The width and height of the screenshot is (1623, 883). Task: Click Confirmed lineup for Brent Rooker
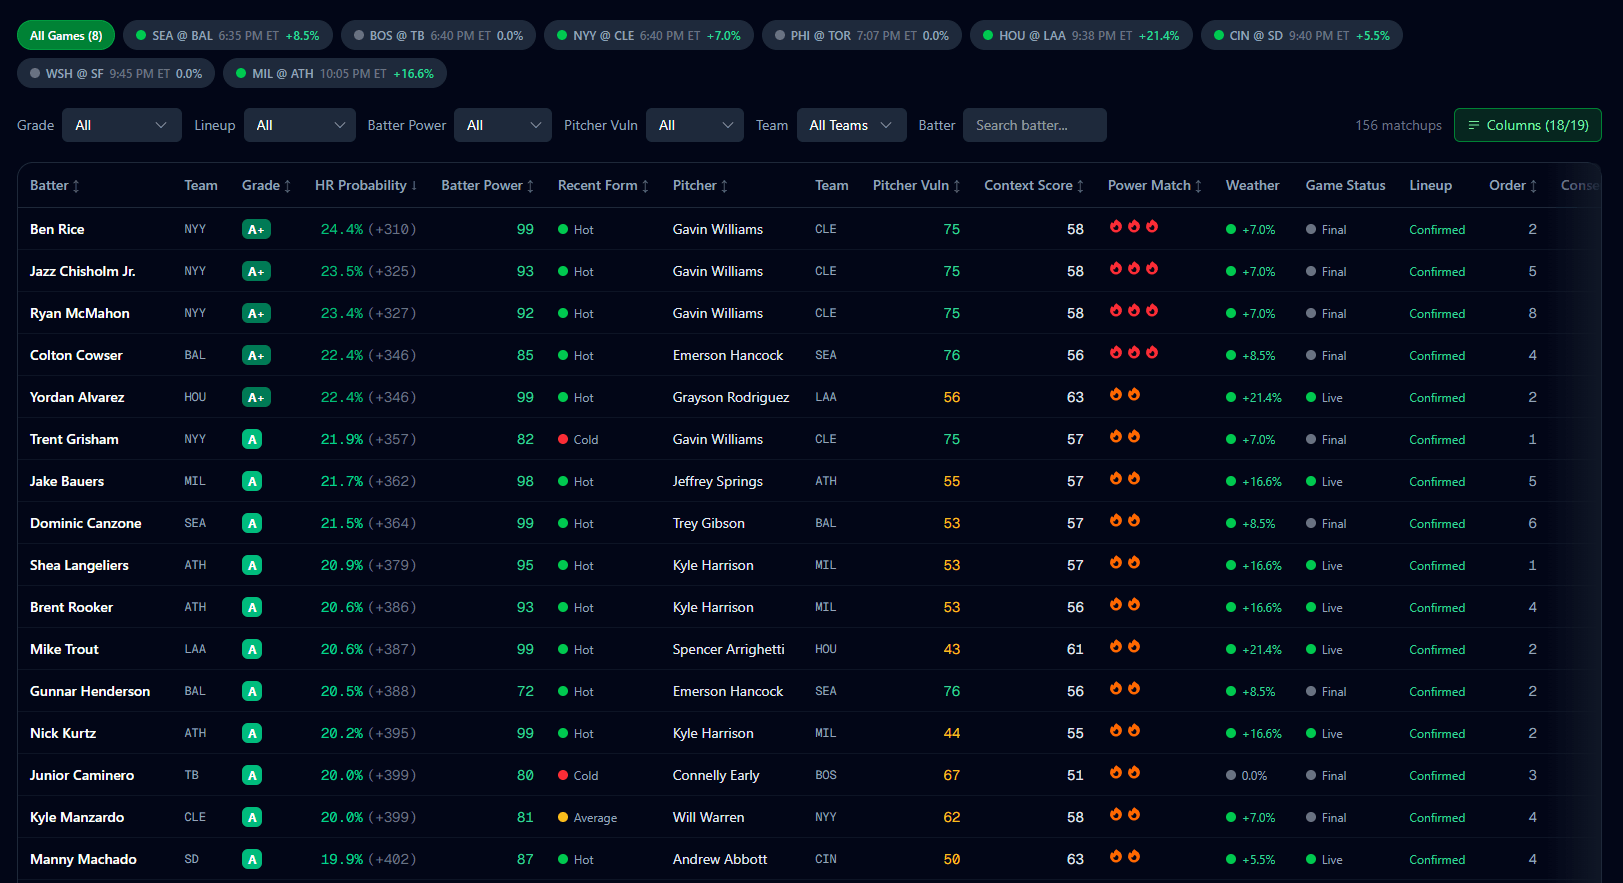point(1437,607)
